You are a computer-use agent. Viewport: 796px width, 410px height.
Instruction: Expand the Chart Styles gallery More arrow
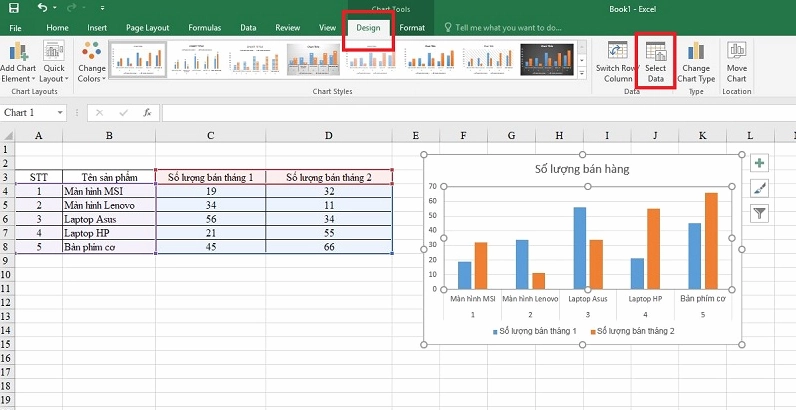582,73
